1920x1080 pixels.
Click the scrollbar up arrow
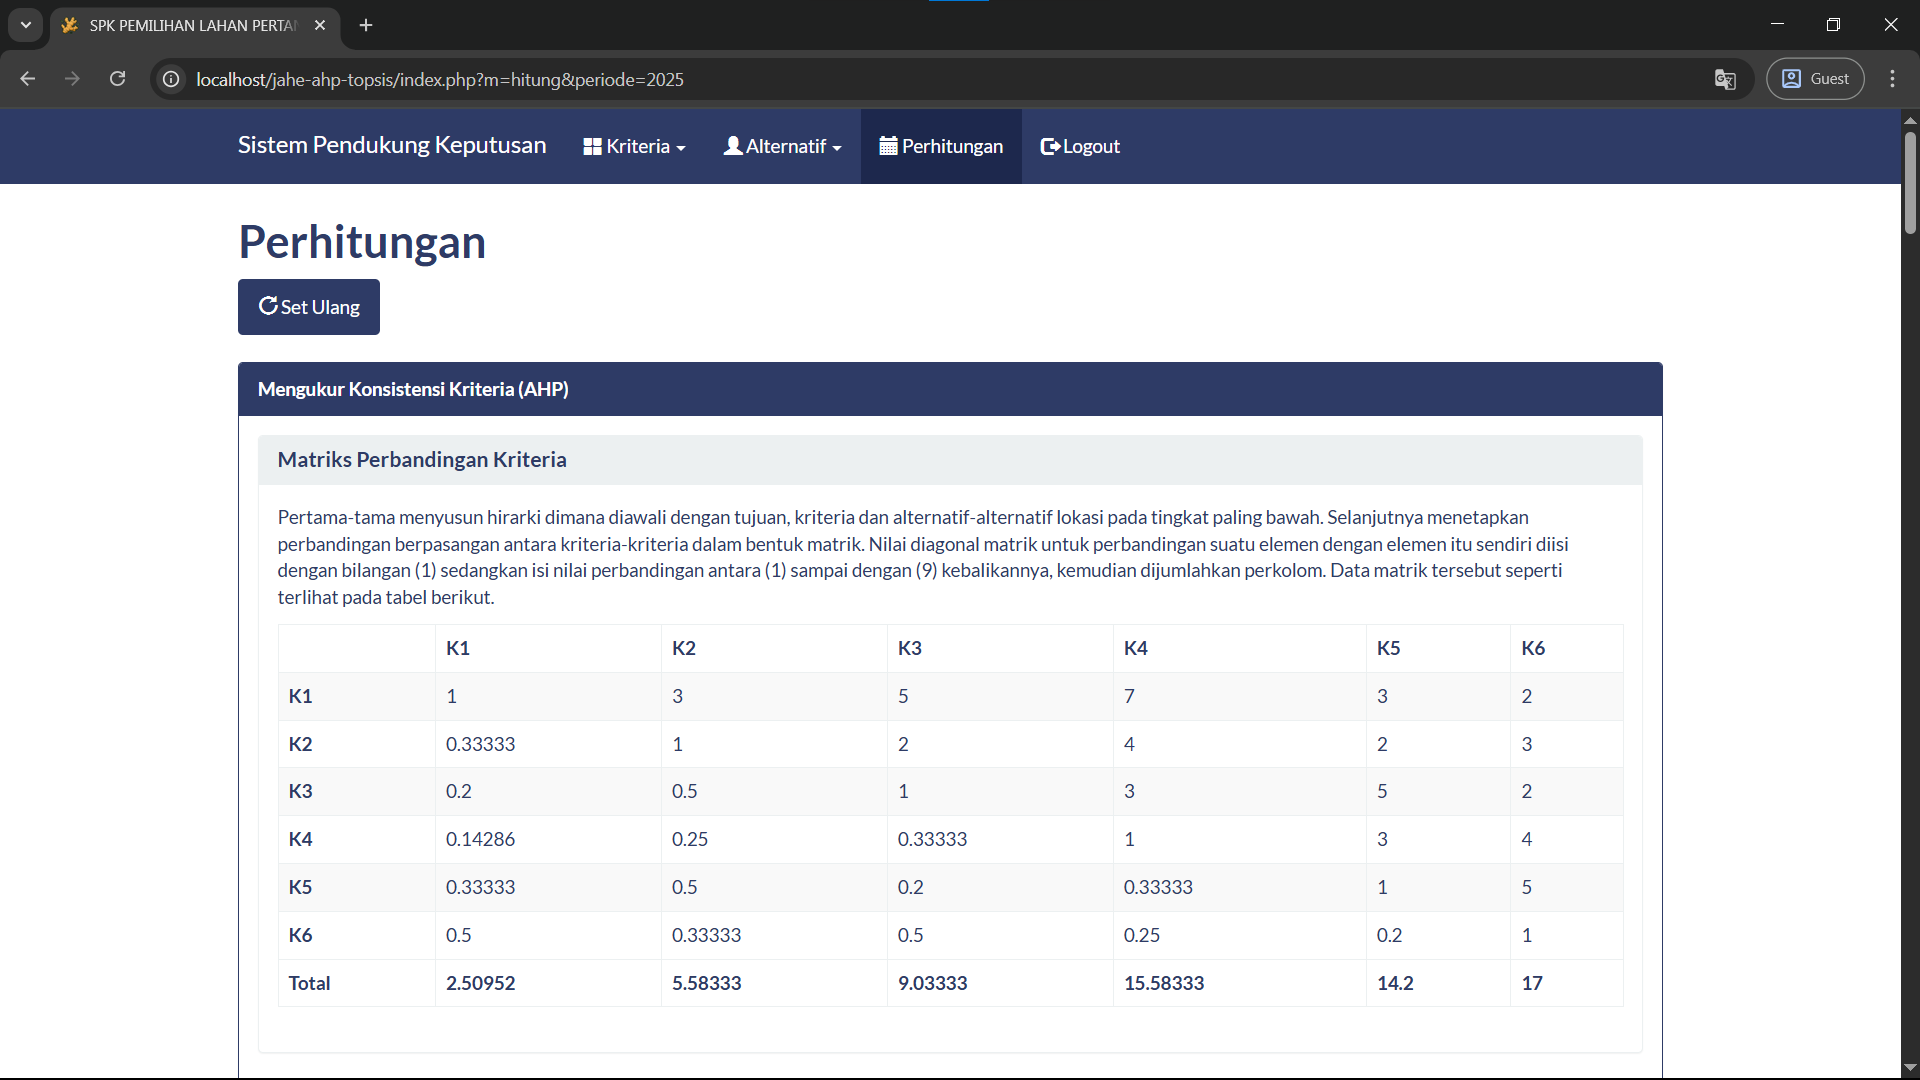tap(1910, 119)
